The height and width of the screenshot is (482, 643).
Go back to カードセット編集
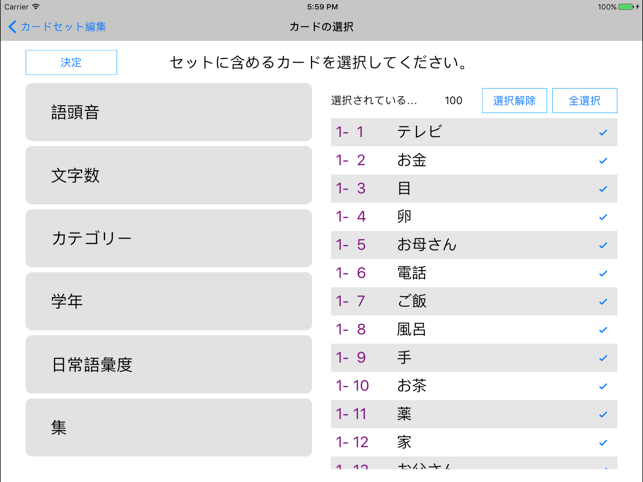57,27
